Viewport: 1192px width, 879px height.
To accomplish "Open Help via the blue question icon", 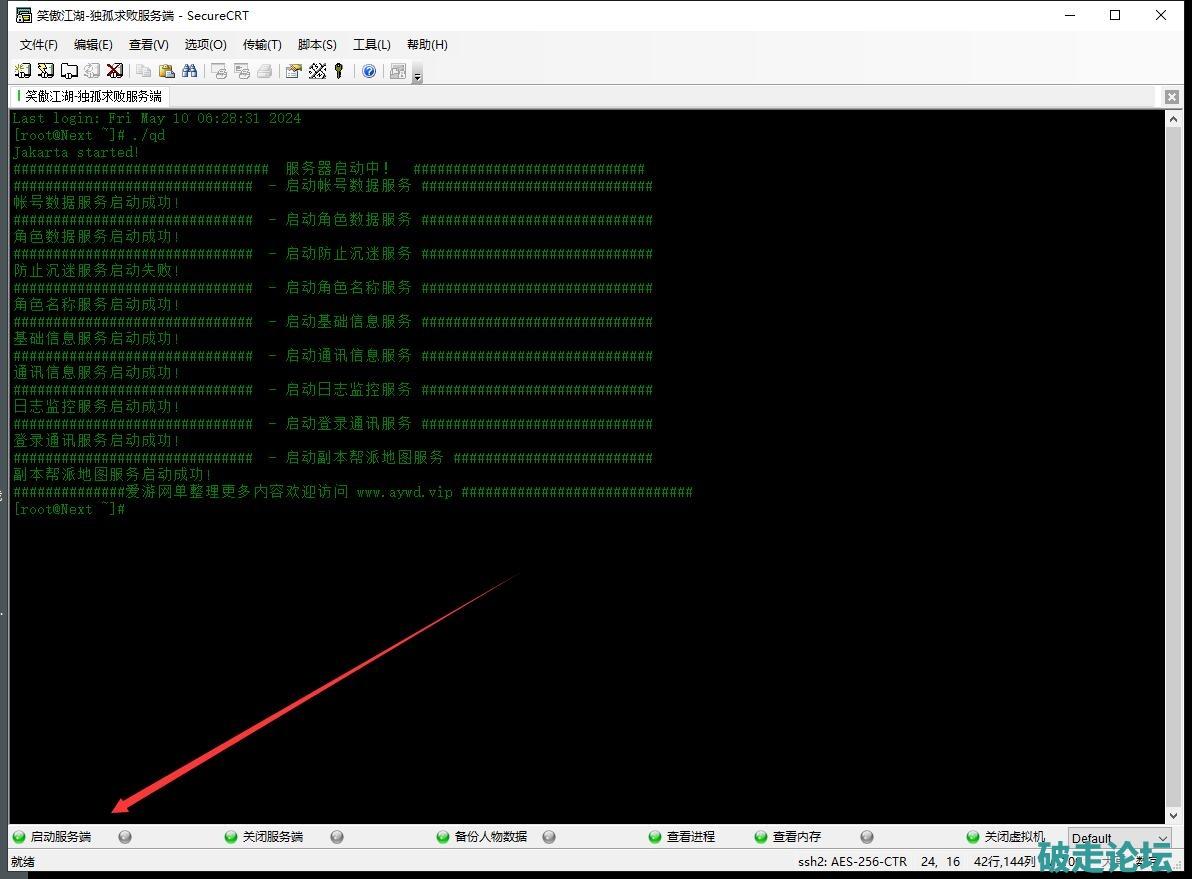I will pos(369,71).
